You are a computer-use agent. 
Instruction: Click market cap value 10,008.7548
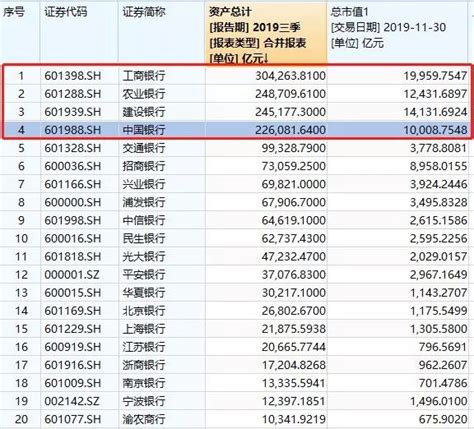click(435, 130)
